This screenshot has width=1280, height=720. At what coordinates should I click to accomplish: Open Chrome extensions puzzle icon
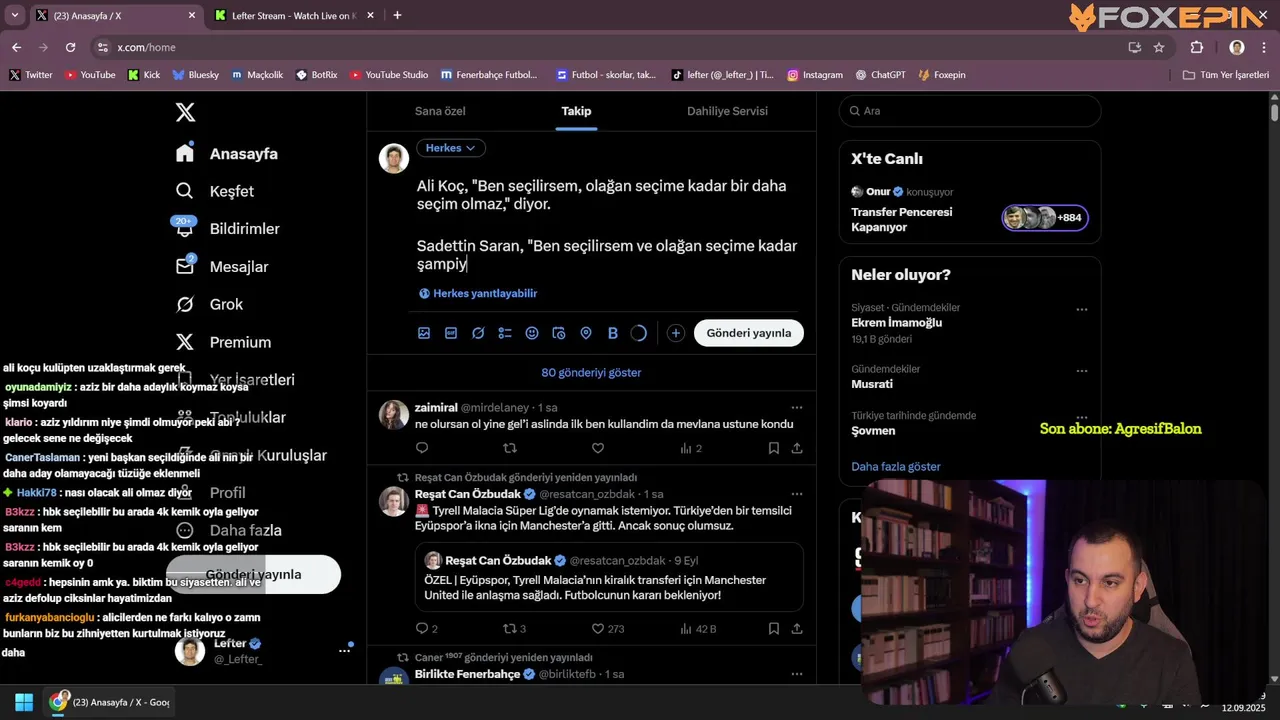click(x=1197, y=47)
